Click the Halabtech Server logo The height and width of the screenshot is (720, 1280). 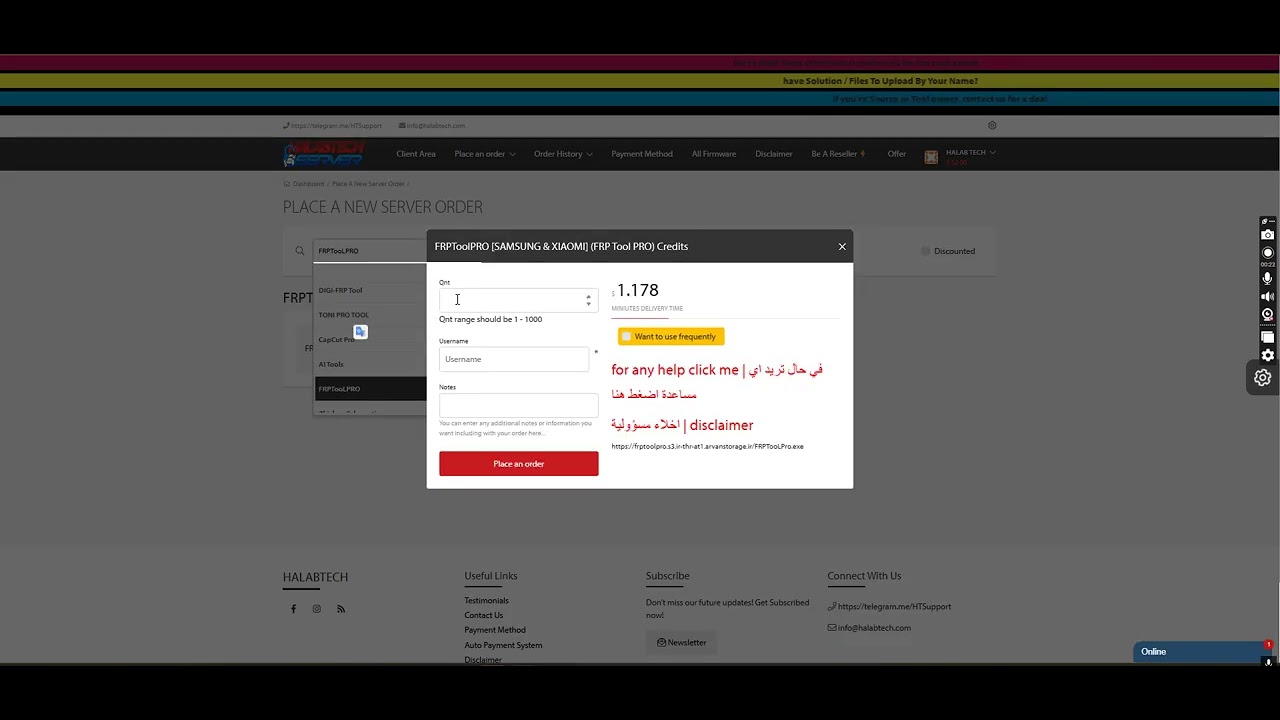(x=323, y=154)
